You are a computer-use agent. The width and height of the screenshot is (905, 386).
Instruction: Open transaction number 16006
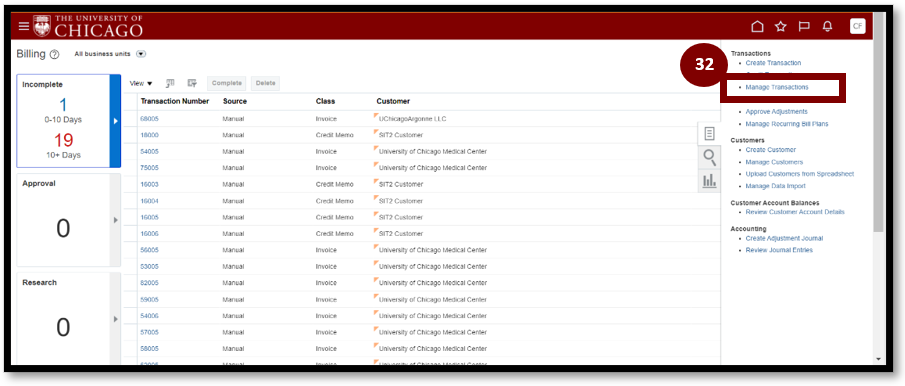[149, 234]
